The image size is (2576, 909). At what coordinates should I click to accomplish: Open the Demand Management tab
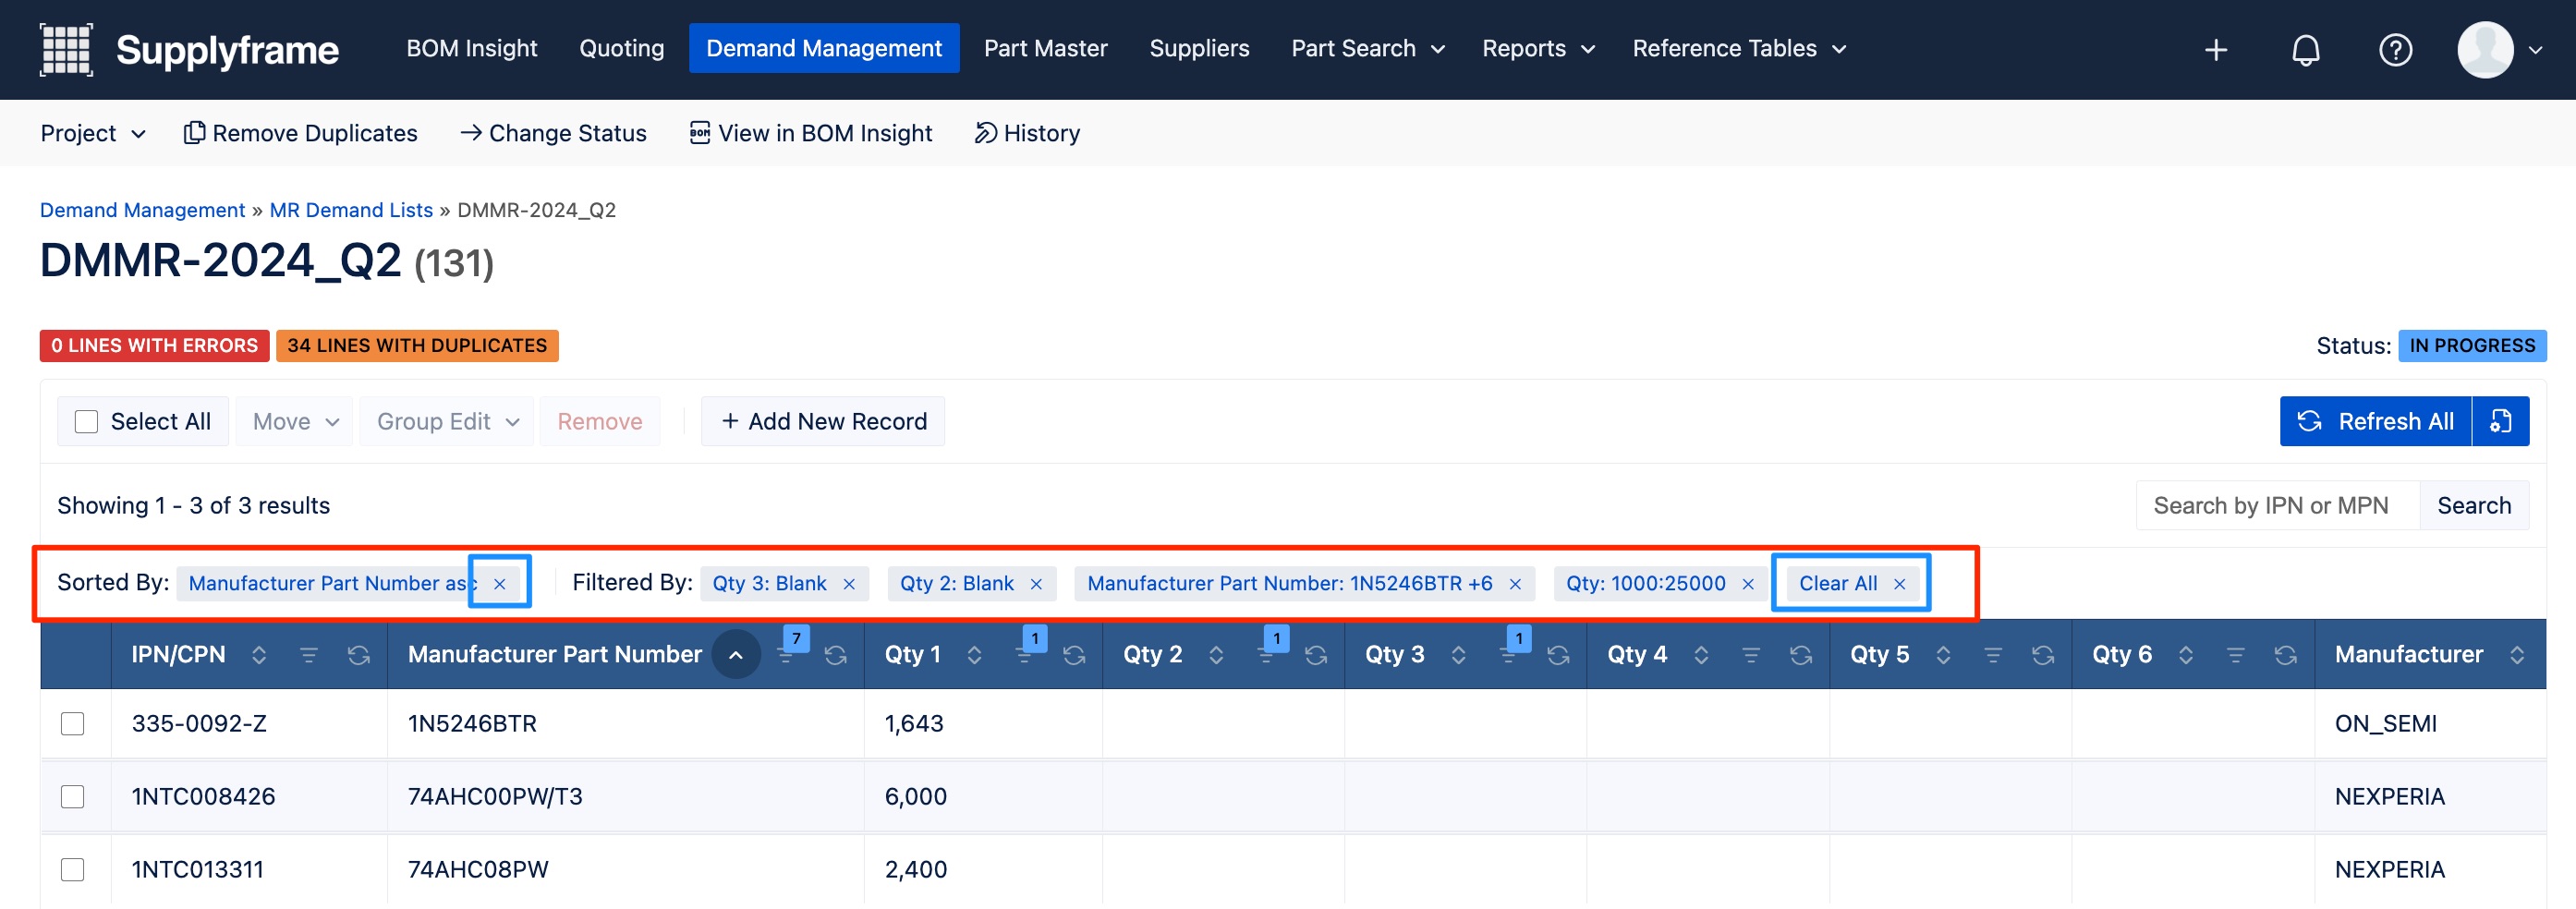click(824, 48)
